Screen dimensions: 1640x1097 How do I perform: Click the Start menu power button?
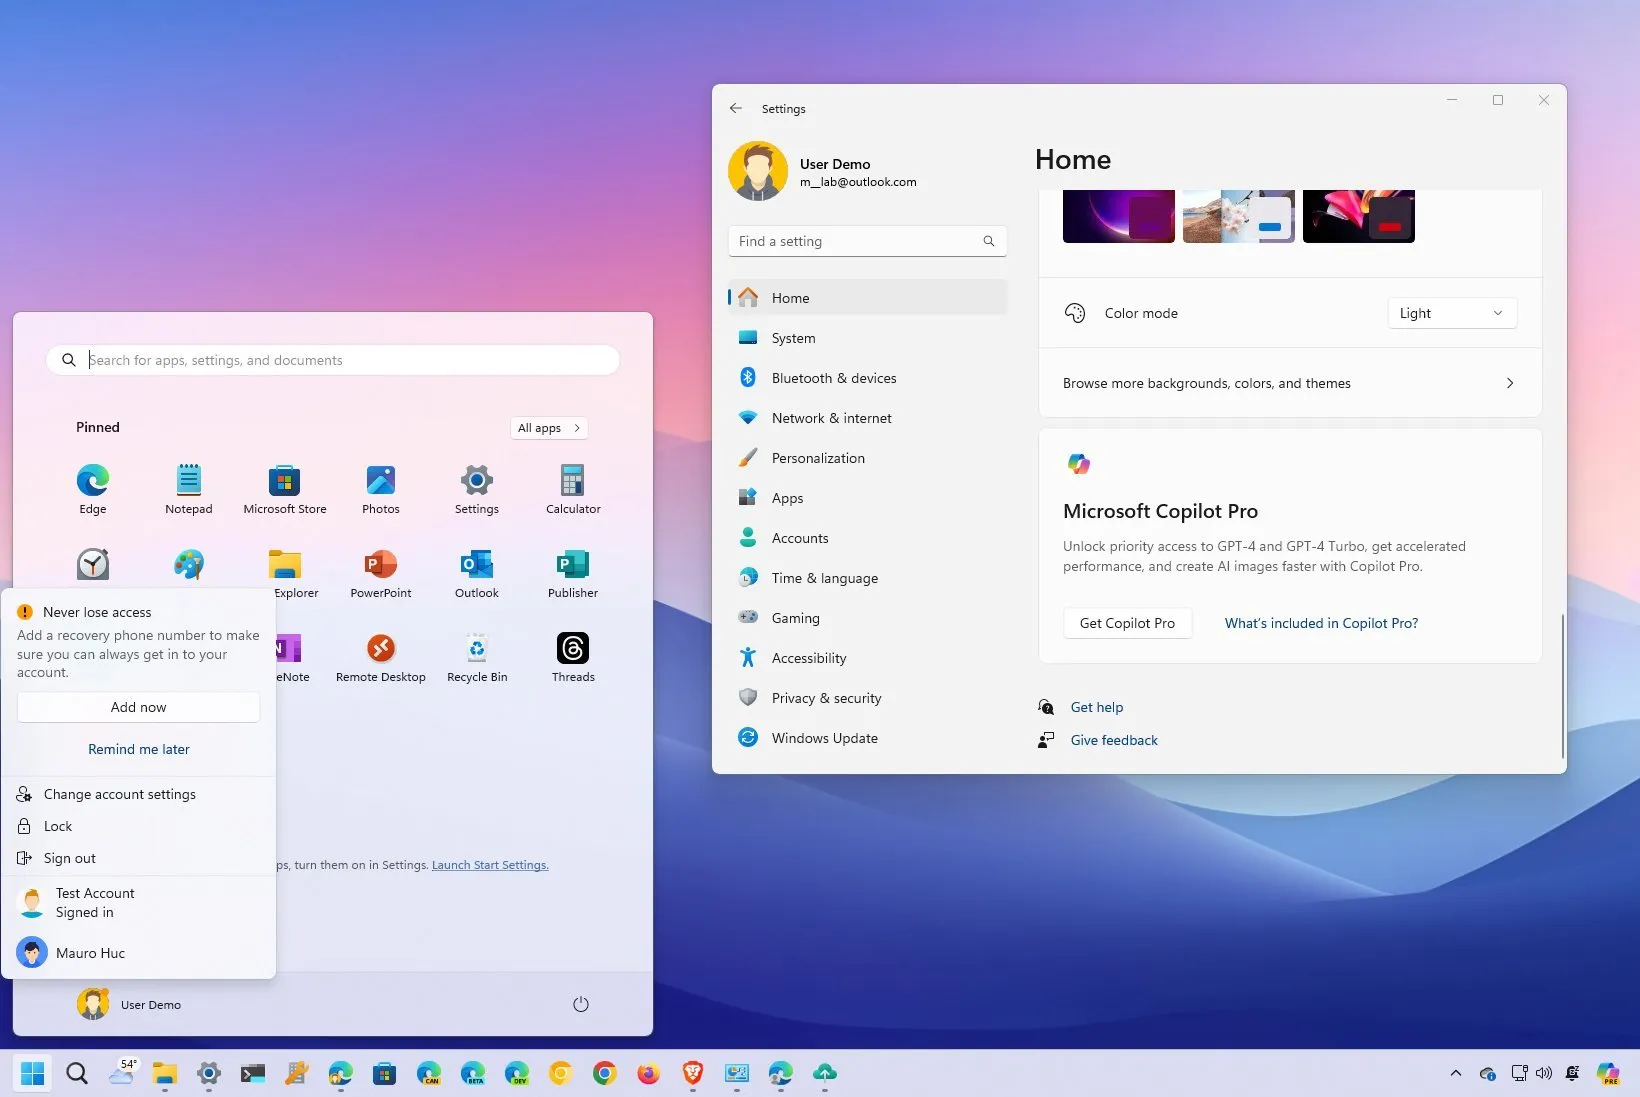[581, 1004]
